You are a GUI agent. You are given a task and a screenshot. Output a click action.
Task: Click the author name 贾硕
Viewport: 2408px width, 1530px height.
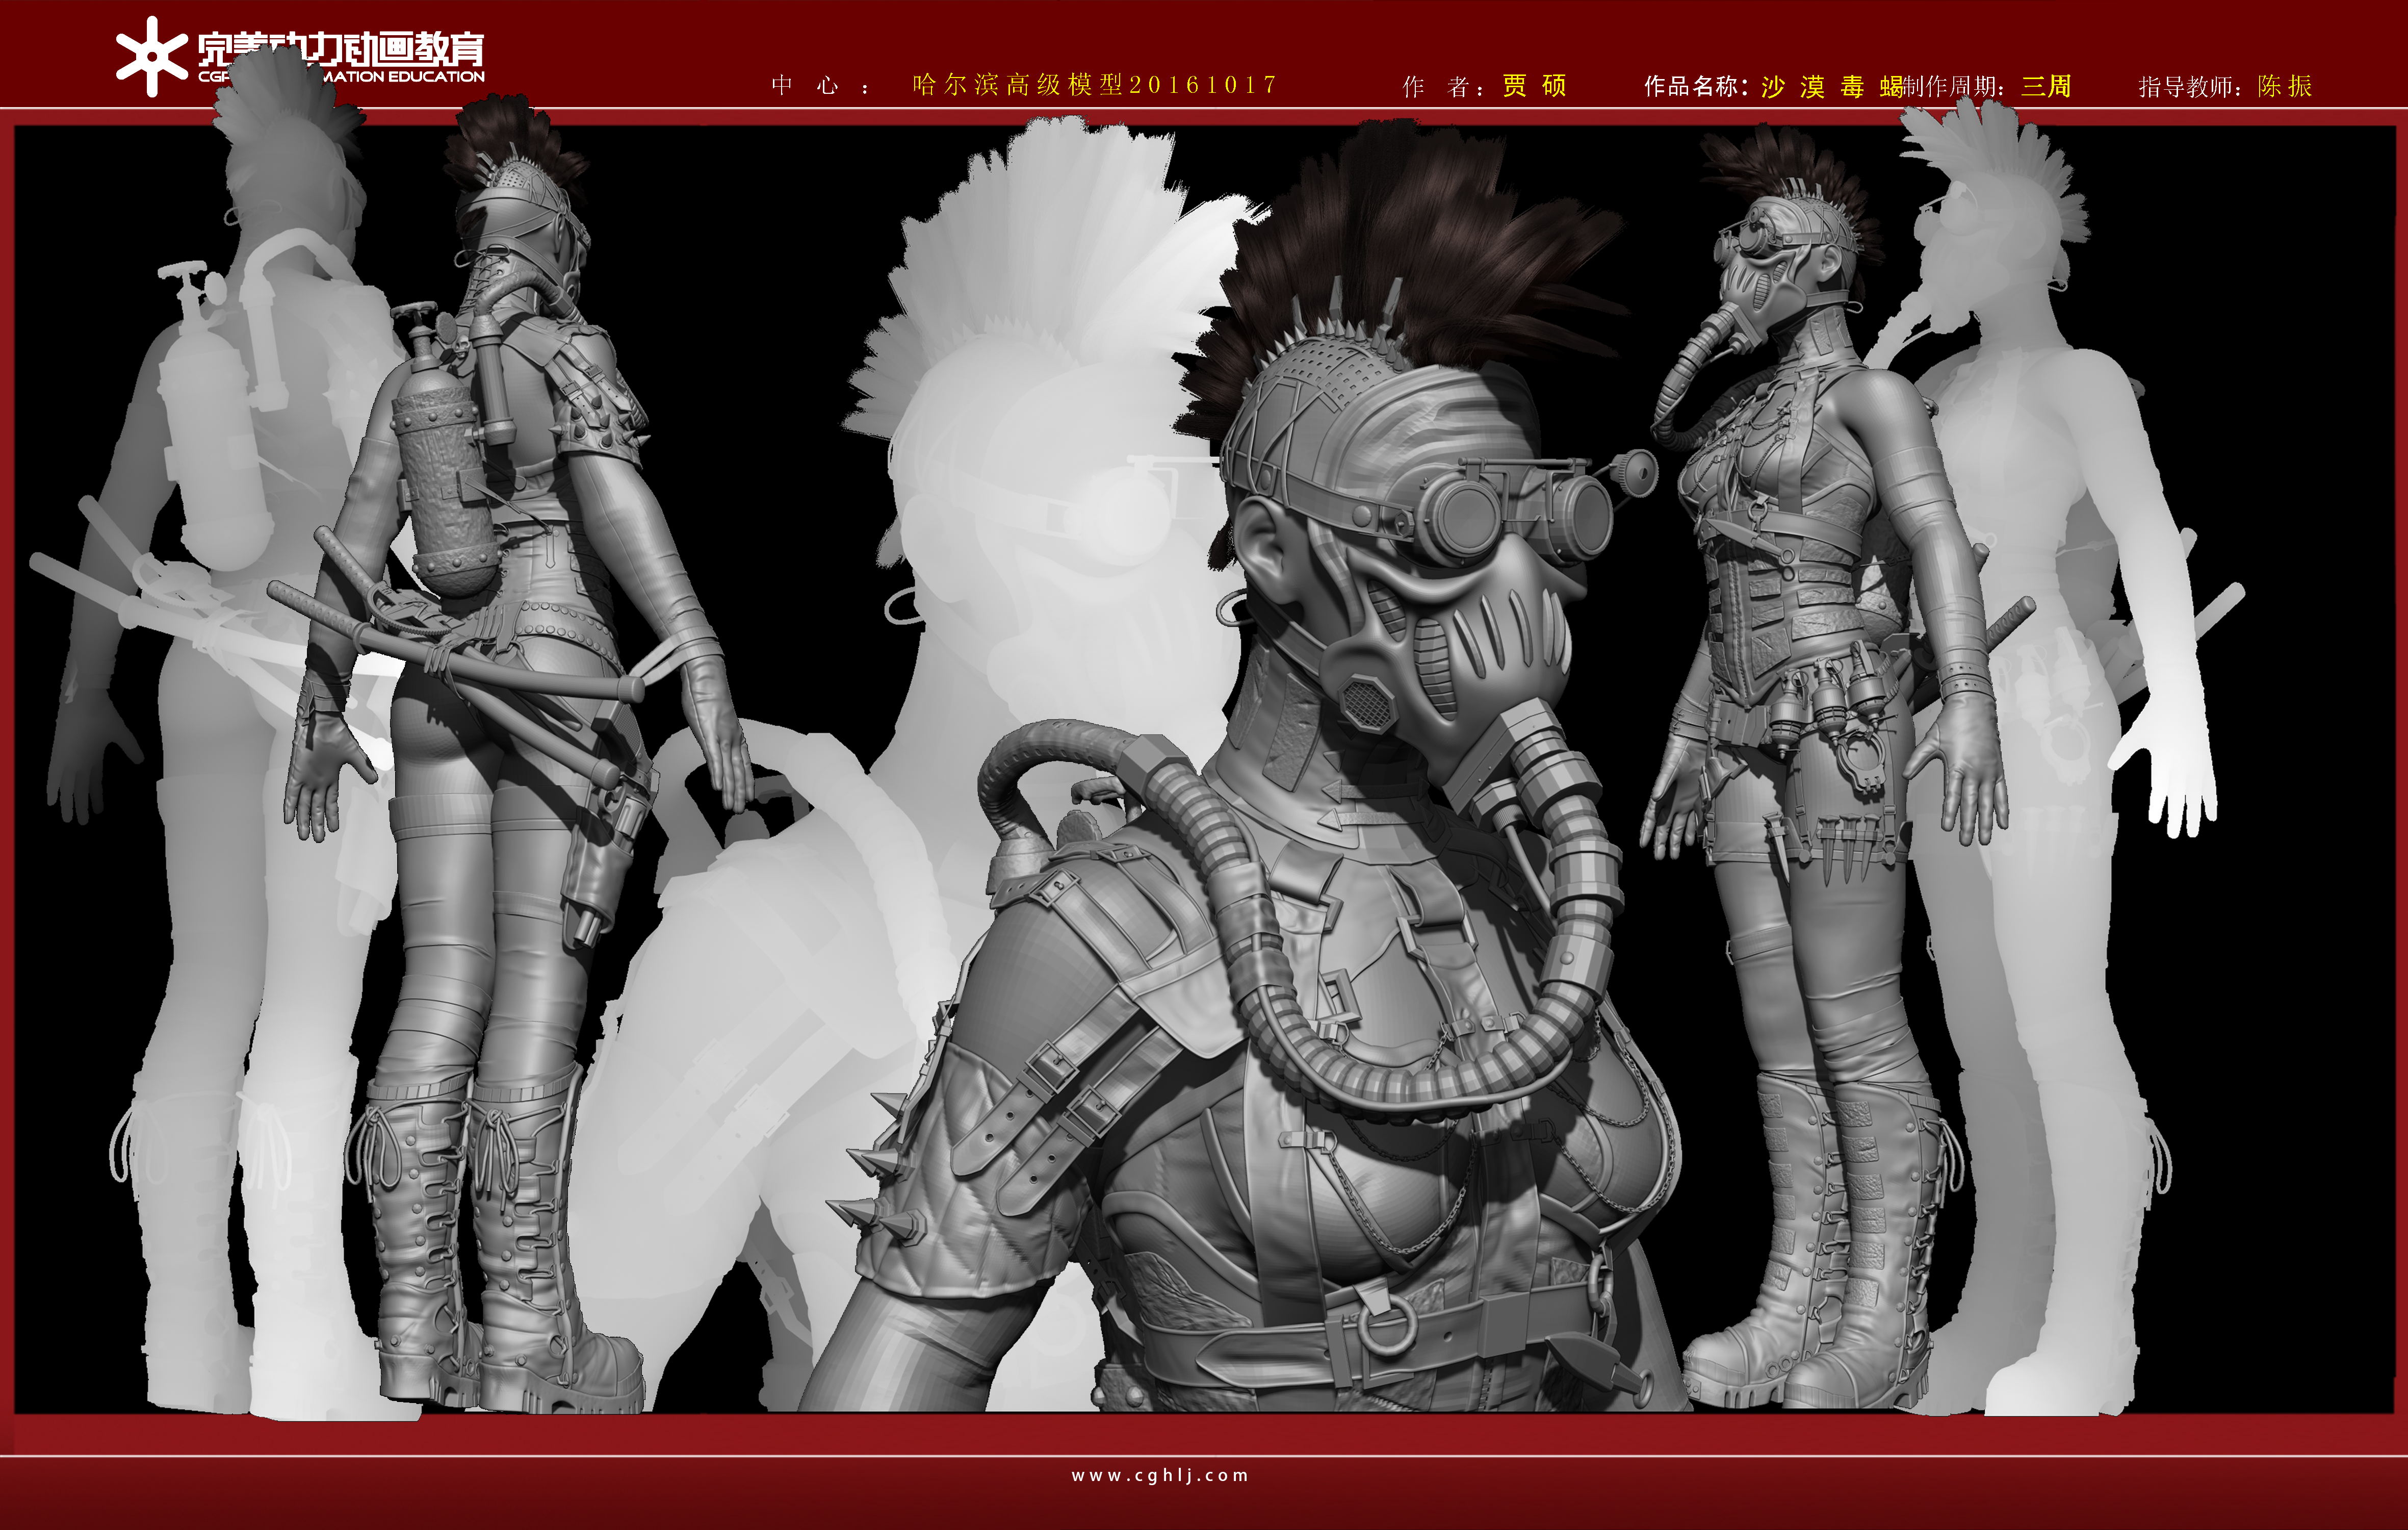click(x=1534, y=86)
